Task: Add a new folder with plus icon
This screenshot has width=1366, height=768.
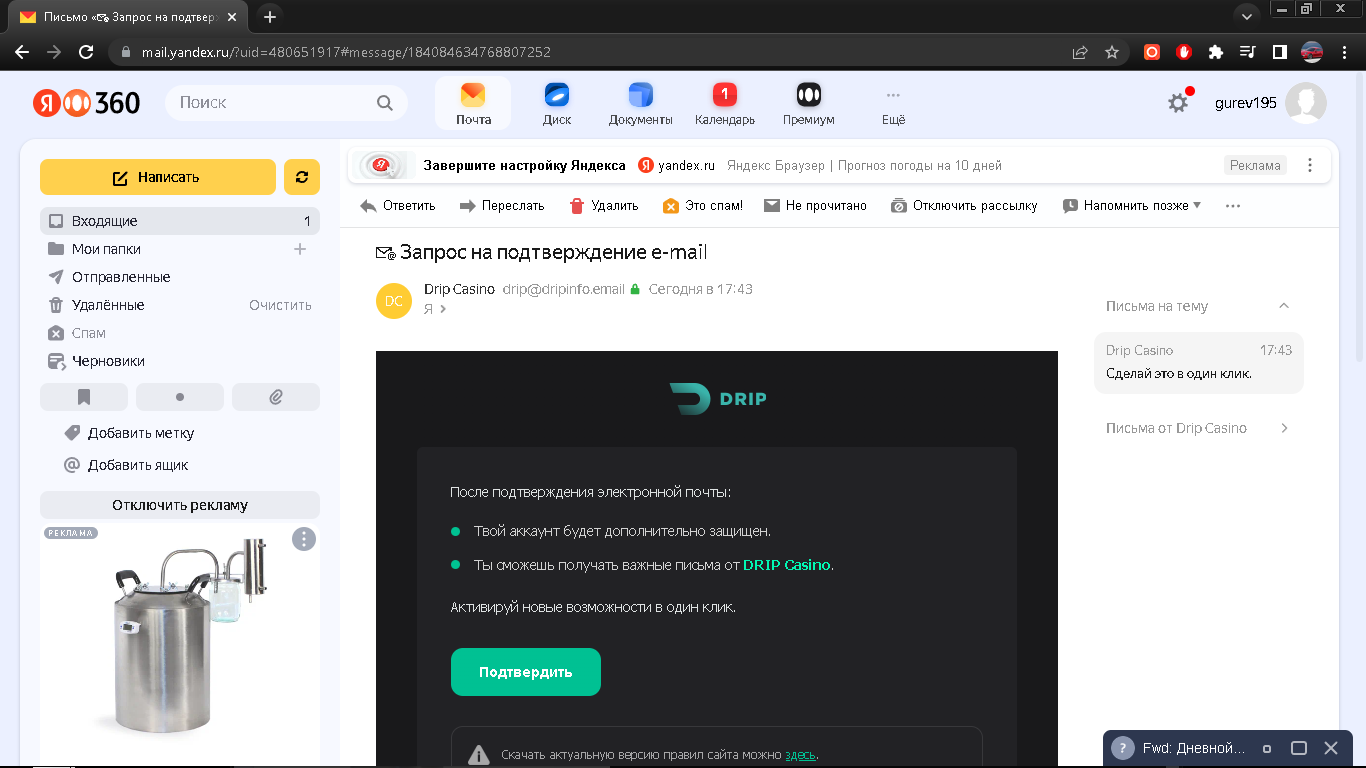Action: point(299,249)
